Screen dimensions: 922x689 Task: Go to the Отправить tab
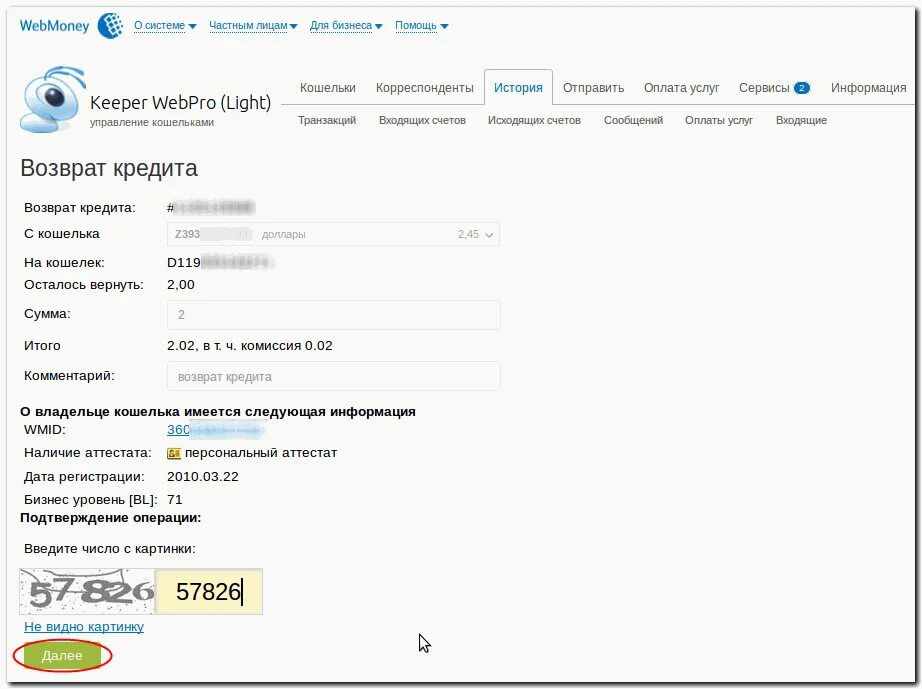593,88
